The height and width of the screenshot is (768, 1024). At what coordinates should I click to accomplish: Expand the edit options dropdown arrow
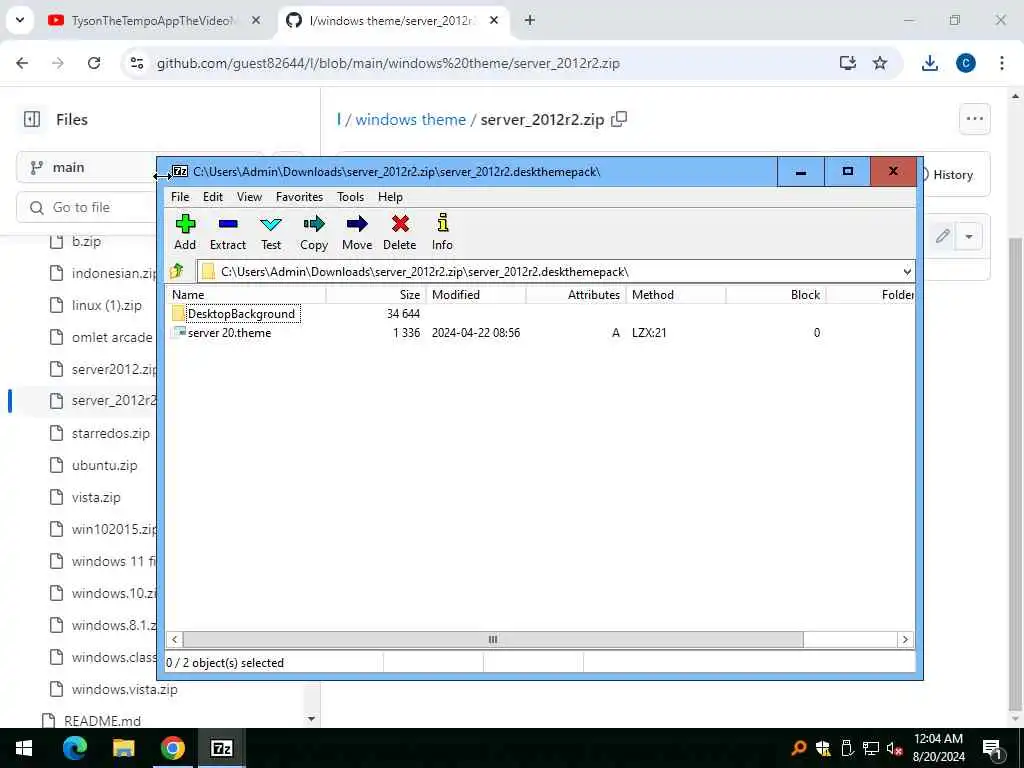point(969,236)
